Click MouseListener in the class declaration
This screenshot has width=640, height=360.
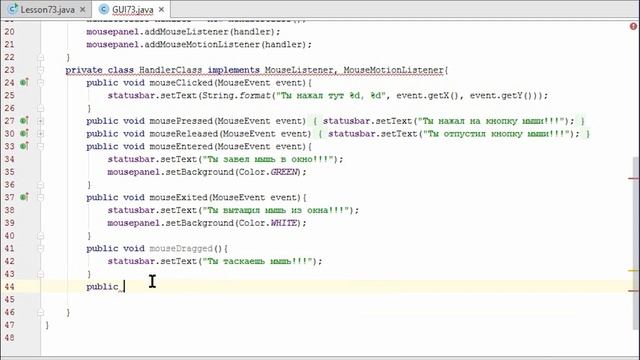coord(299,70)
